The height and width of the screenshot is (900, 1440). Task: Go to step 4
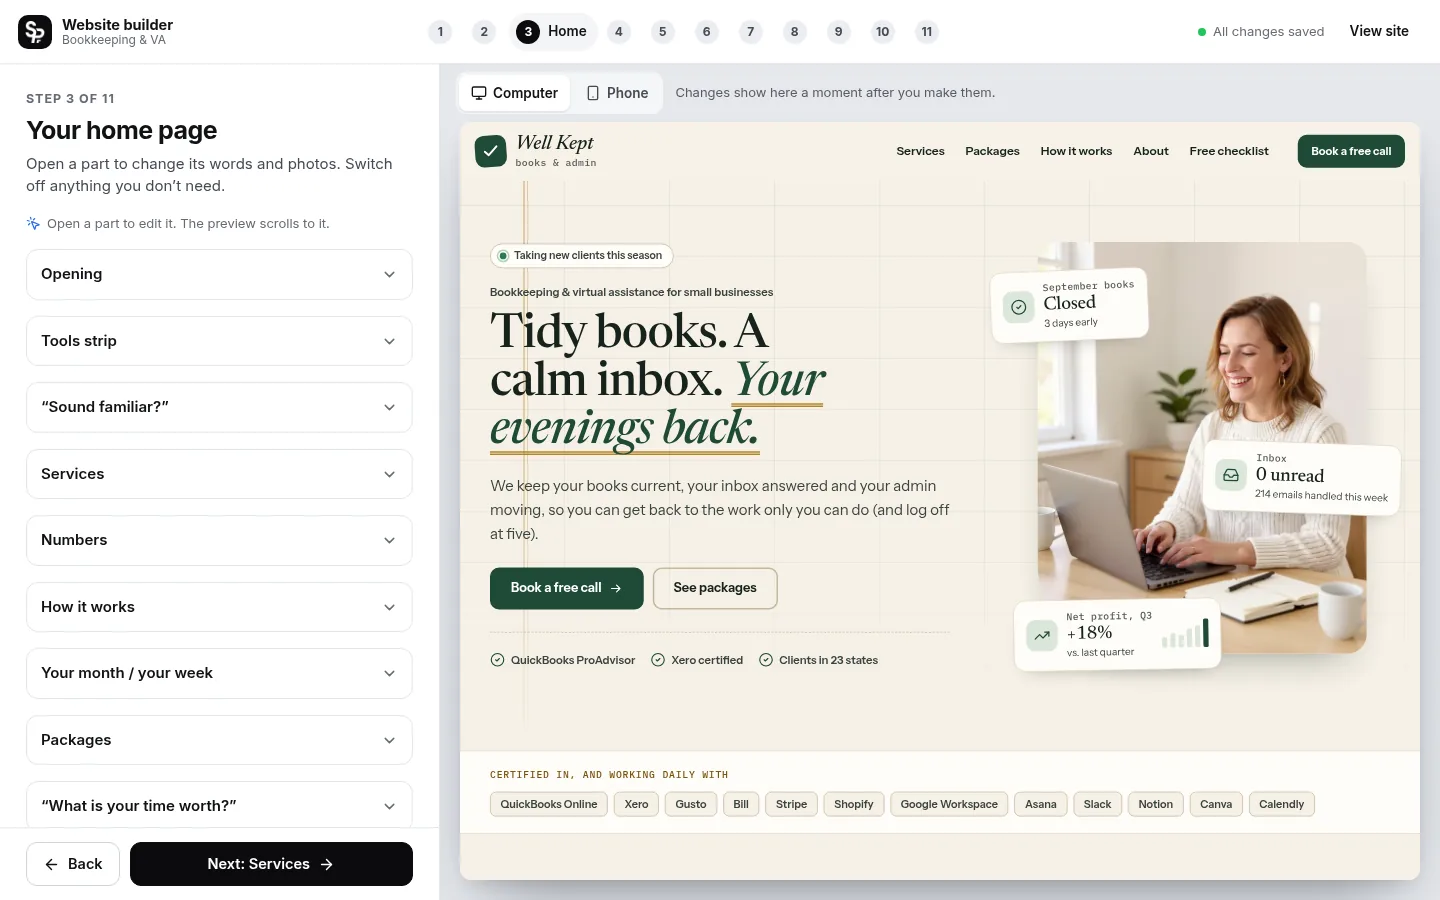coord(619,32)
